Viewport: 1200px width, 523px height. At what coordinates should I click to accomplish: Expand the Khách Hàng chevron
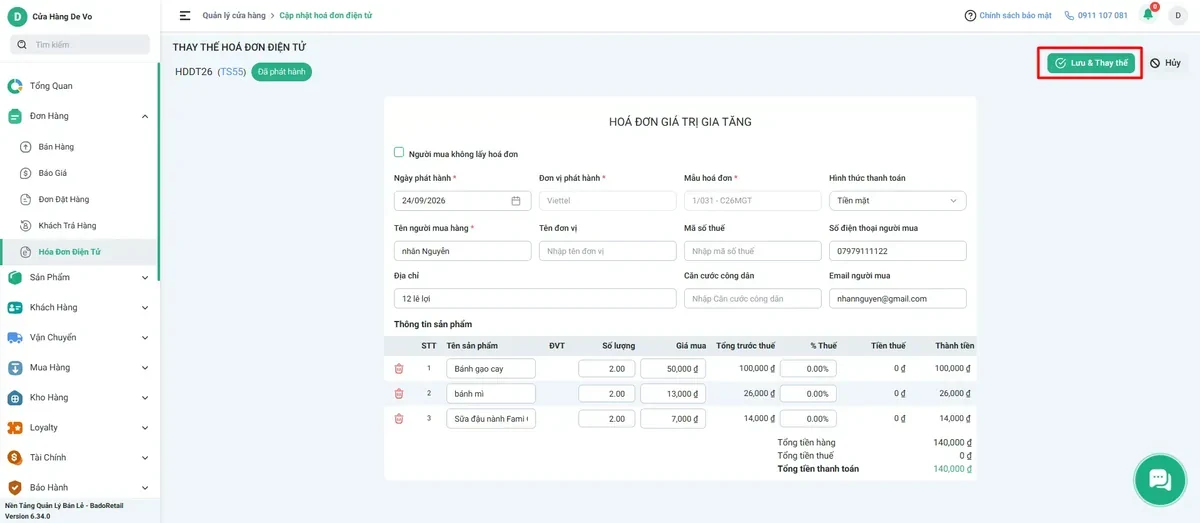pyautogui.click(x=145, y=307)
